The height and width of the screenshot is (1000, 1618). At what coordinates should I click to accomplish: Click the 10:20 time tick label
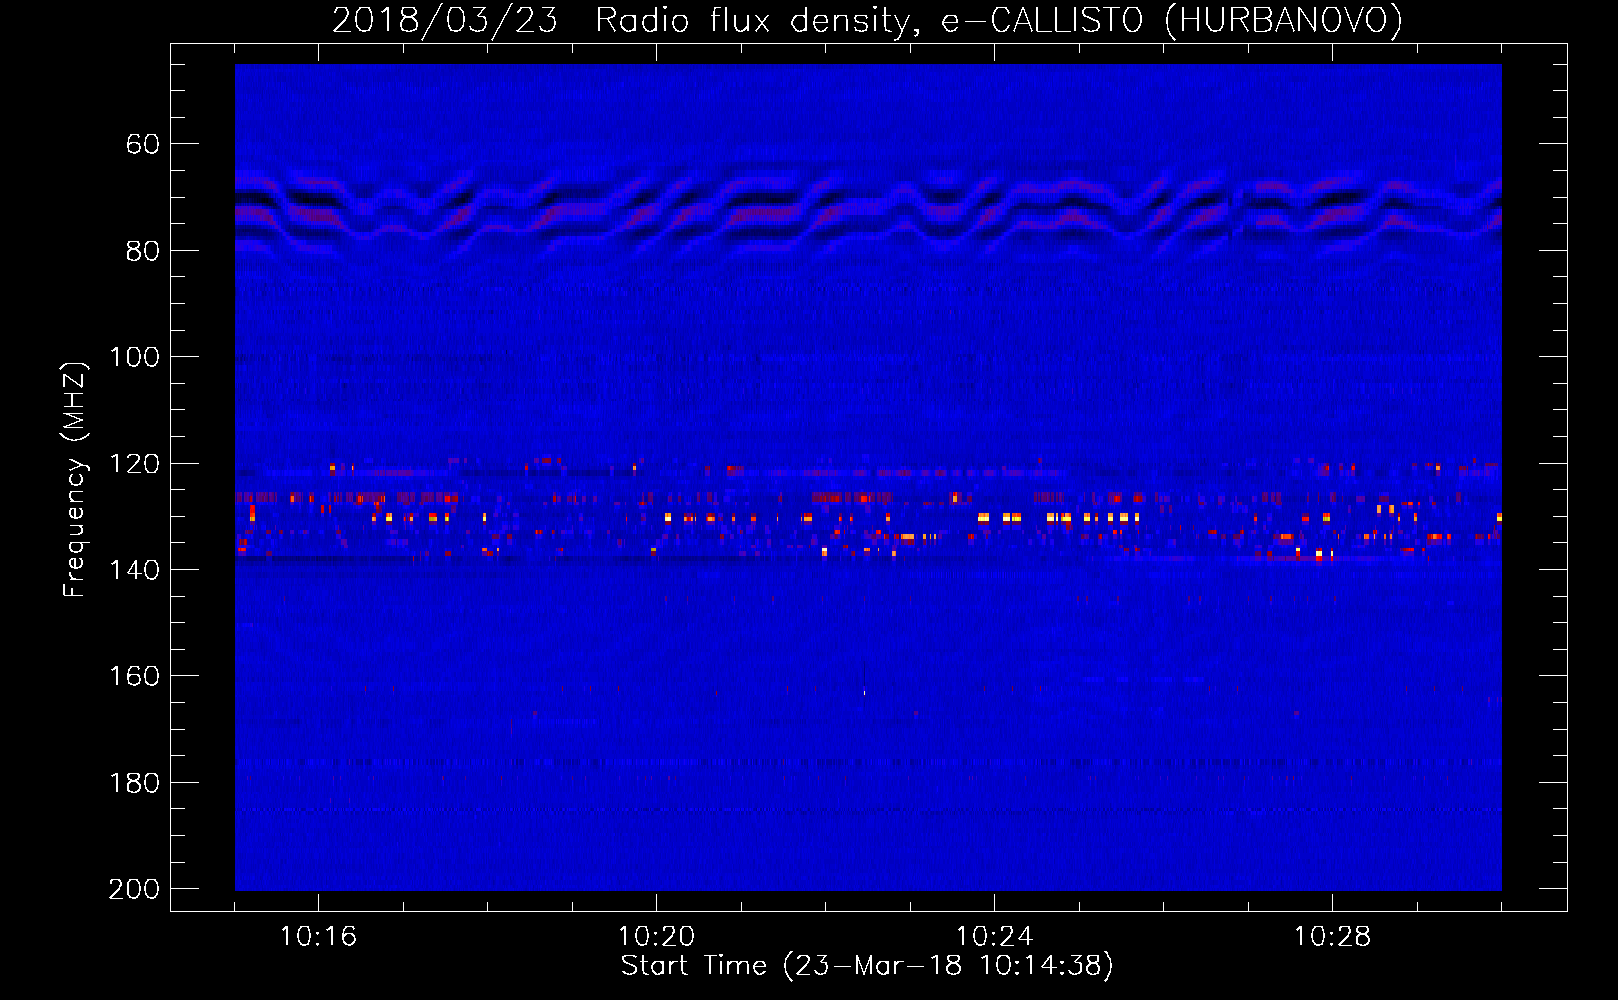[x=656, y=937]
